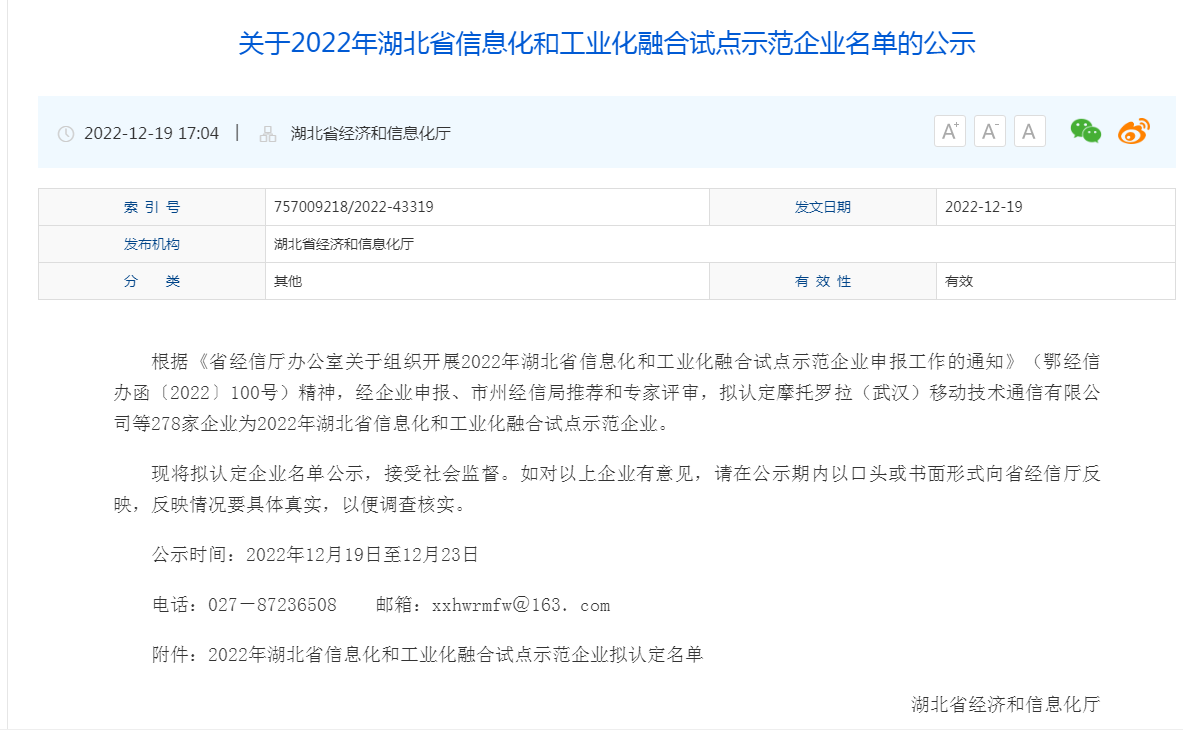
Task: Share the article via the WeChat icon
Action: (1085, 131)
